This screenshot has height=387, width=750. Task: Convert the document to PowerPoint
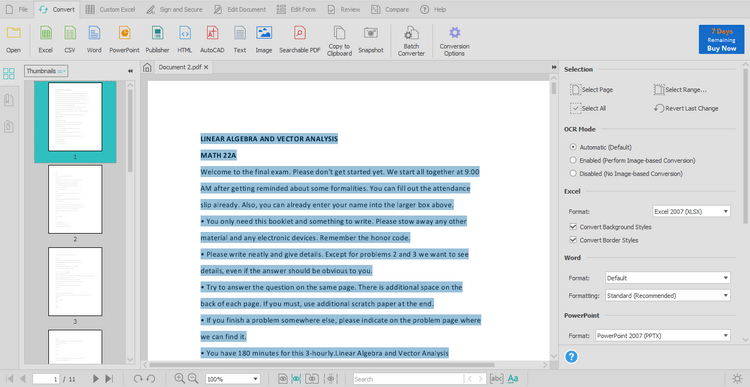click(124, 39)
